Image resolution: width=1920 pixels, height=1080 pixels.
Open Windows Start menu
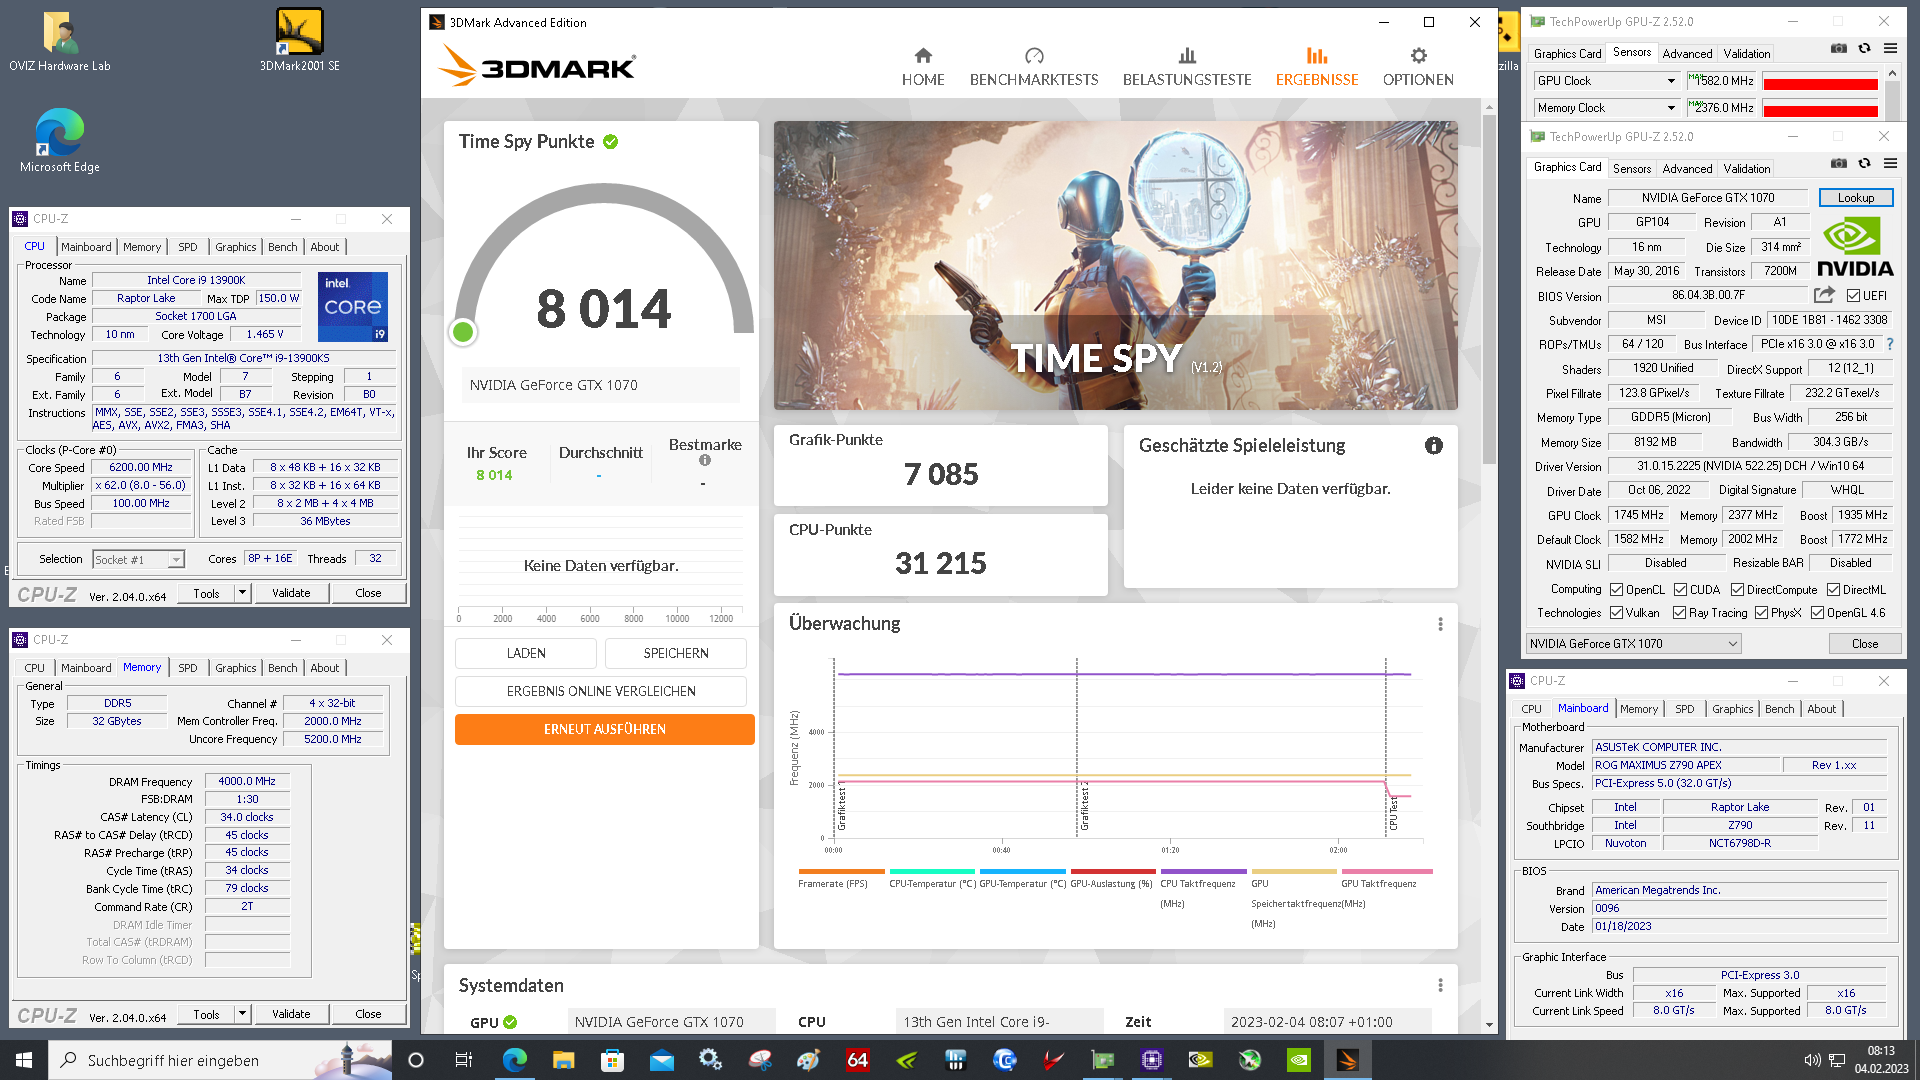(x=24, y=1060)
